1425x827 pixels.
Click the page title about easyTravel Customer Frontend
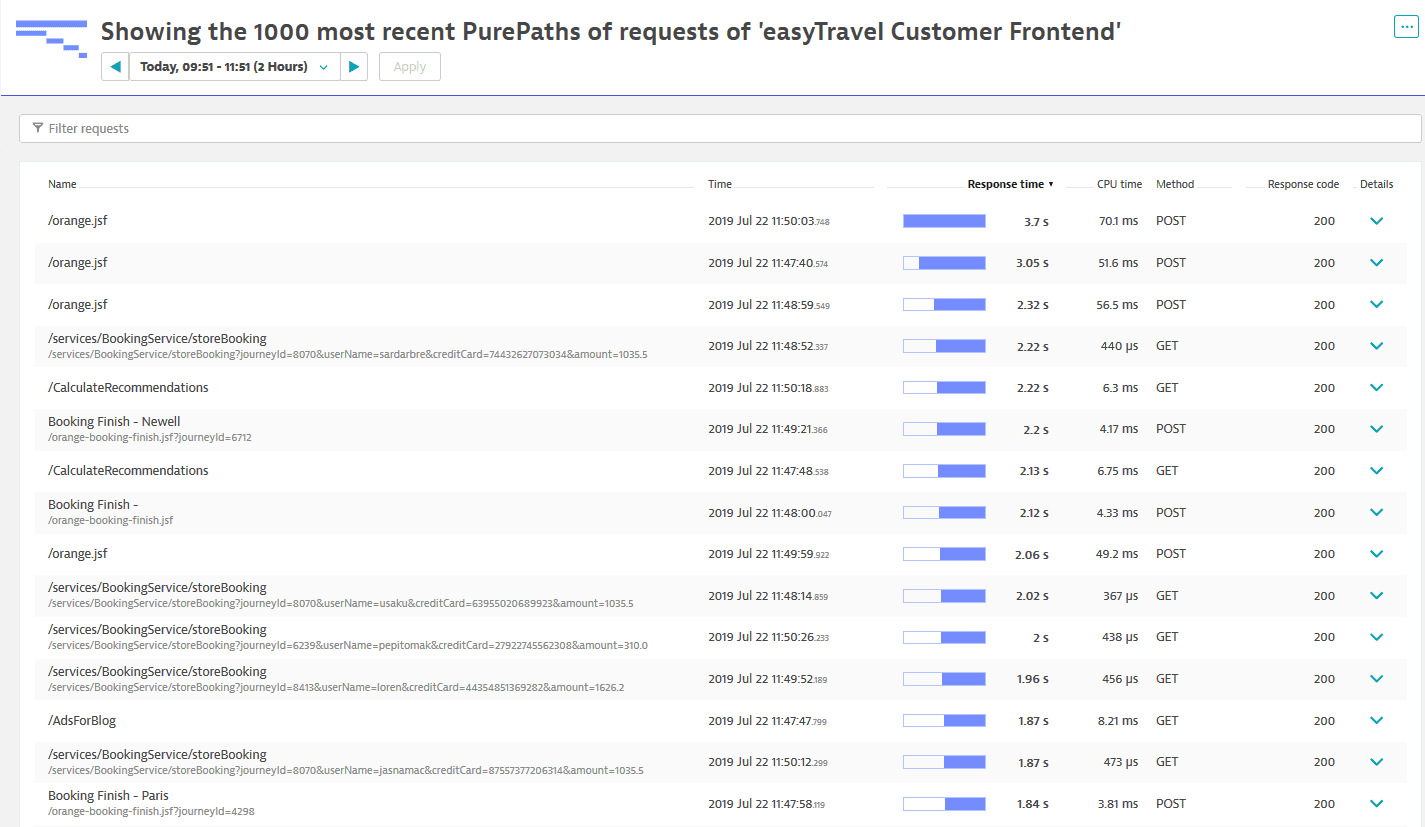click(611, 32)
